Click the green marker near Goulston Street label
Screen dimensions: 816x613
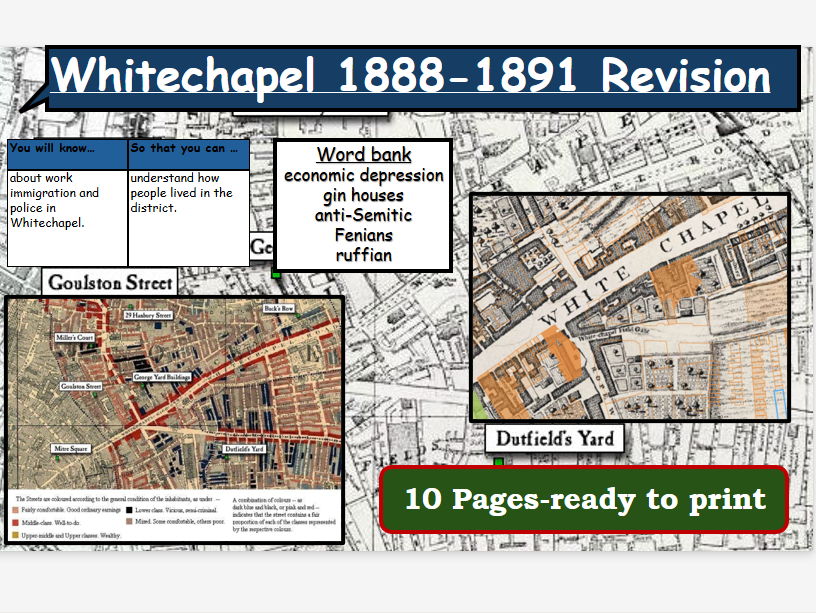tap(95, 395)
